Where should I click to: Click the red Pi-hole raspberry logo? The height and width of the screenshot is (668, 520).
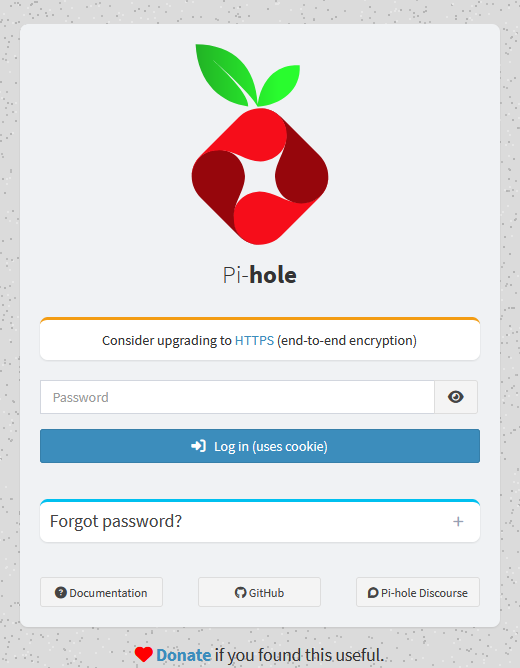[260, 176]
